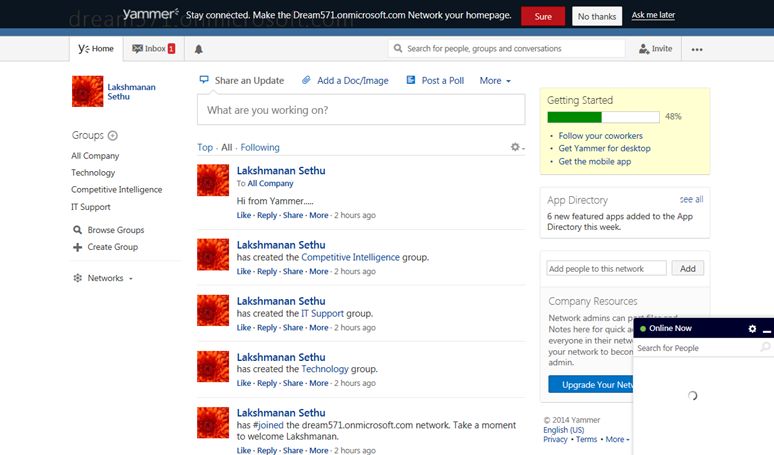Image resolution: width=774 pixels, height=455 pixels.
Task: Open the Terms link
Action: pyautogui.click(x=586, y=439)
